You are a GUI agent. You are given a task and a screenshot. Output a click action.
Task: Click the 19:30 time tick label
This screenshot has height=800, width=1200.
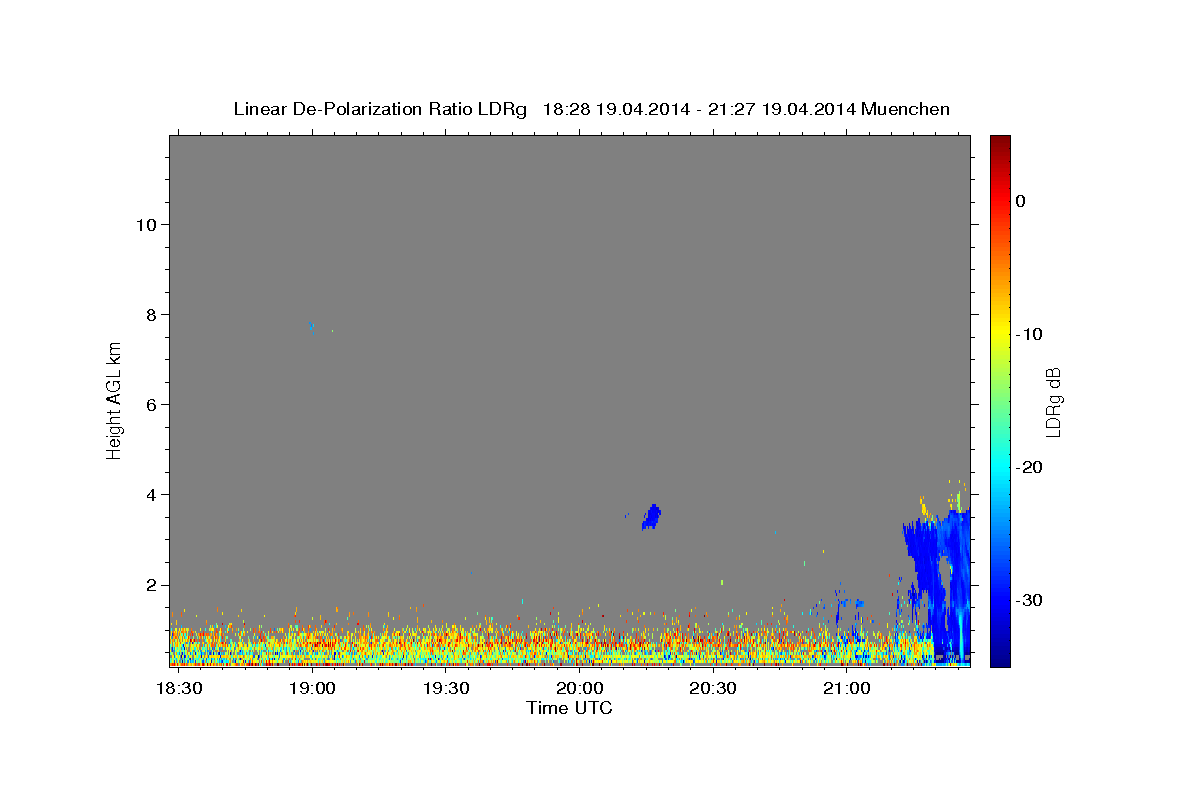coord(446,688)
